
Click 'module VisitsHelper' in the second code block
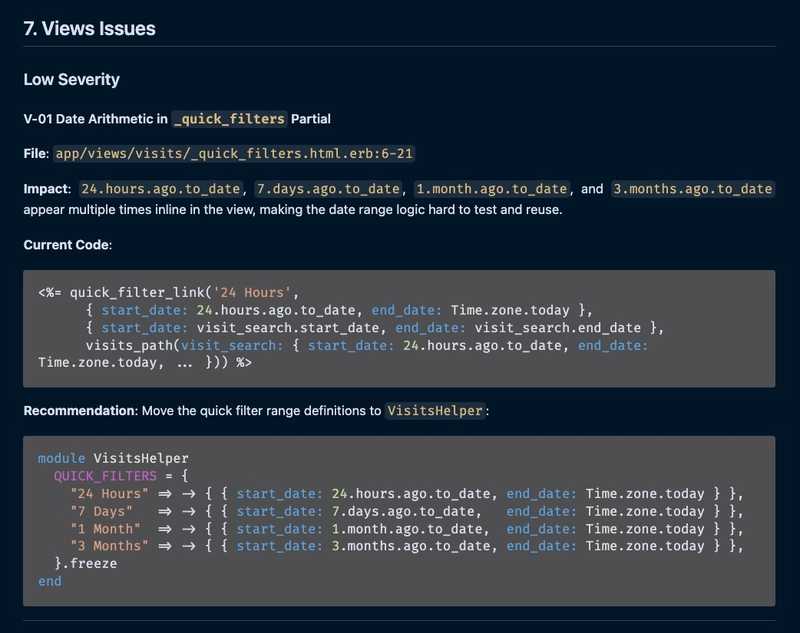coord(113,458)
